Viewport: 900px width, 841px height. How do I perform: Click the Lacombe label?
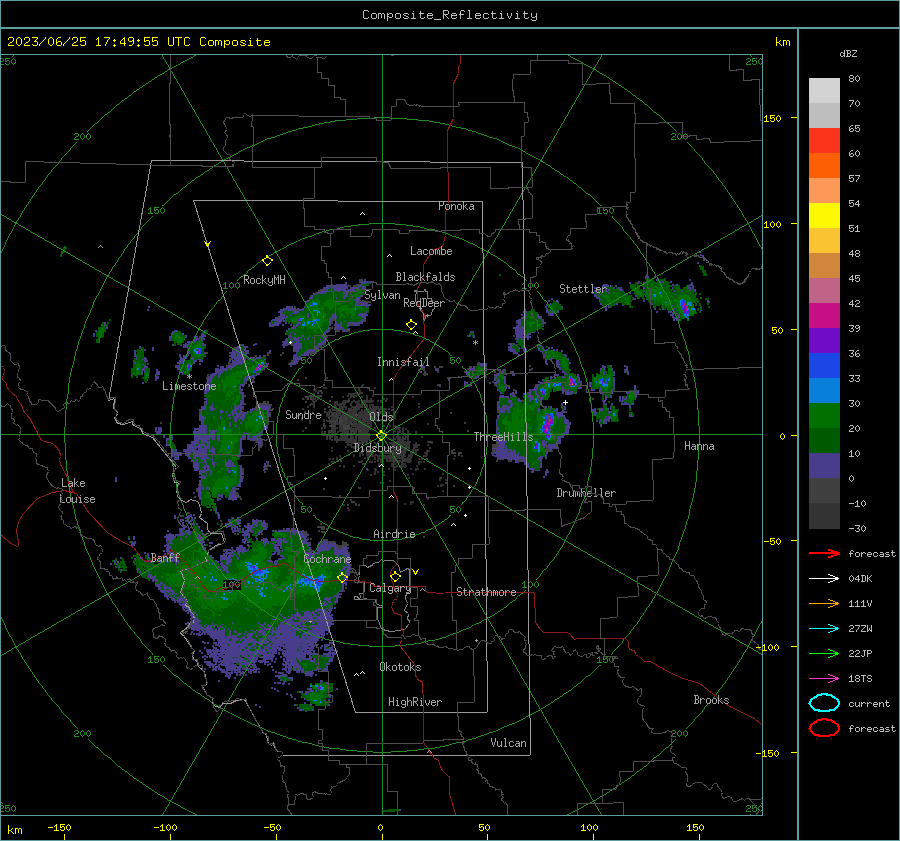coord(431,251)
